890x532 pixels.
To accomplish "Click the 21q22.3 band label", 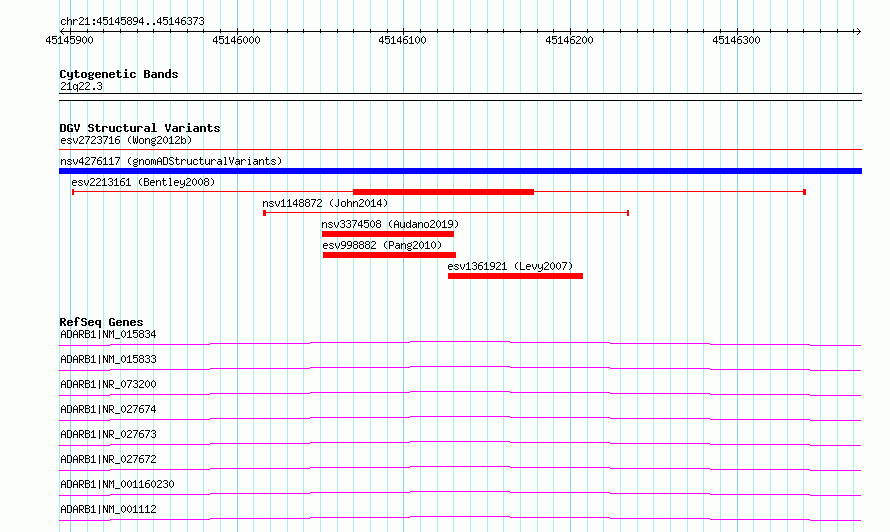I will pyautogui.click(x=81, y=86).
